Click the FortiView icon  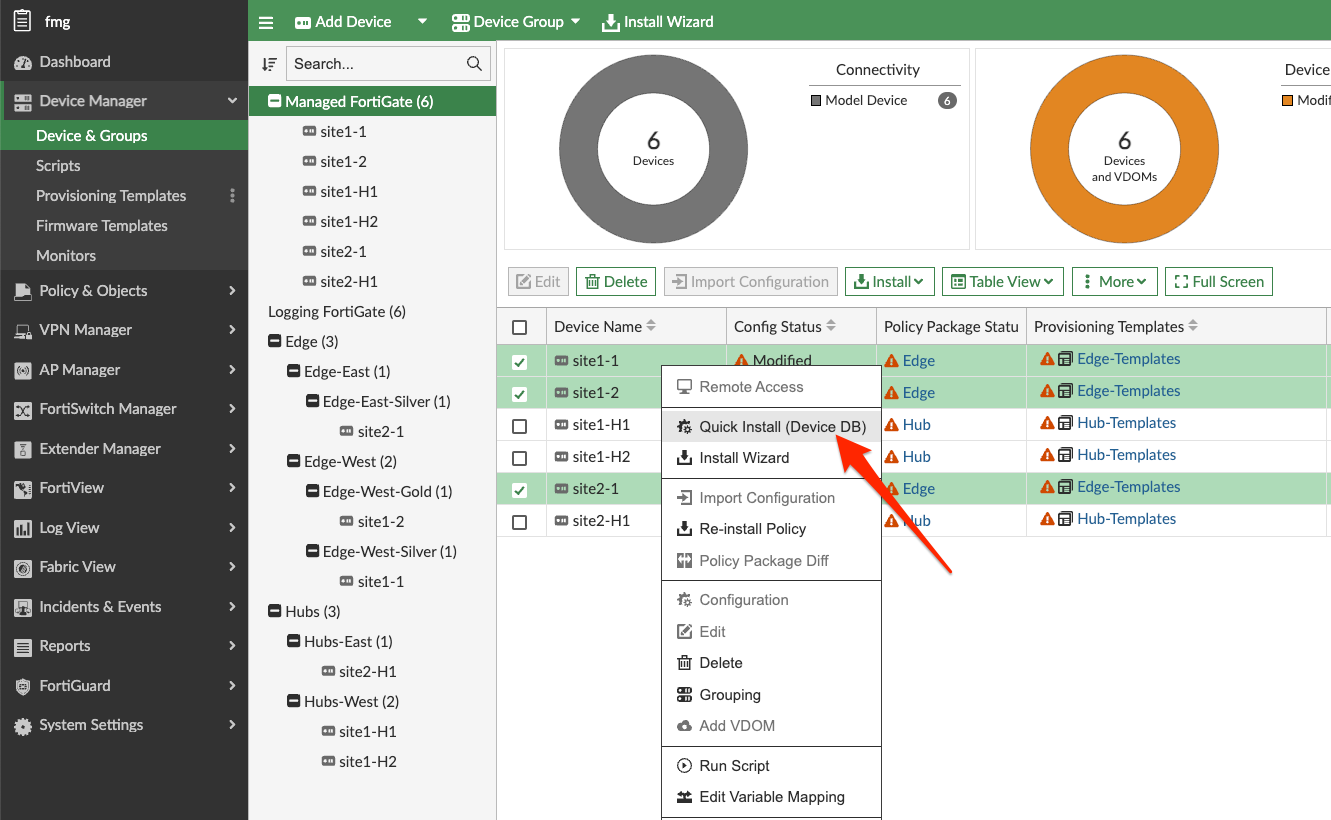[x=22, y=488]
